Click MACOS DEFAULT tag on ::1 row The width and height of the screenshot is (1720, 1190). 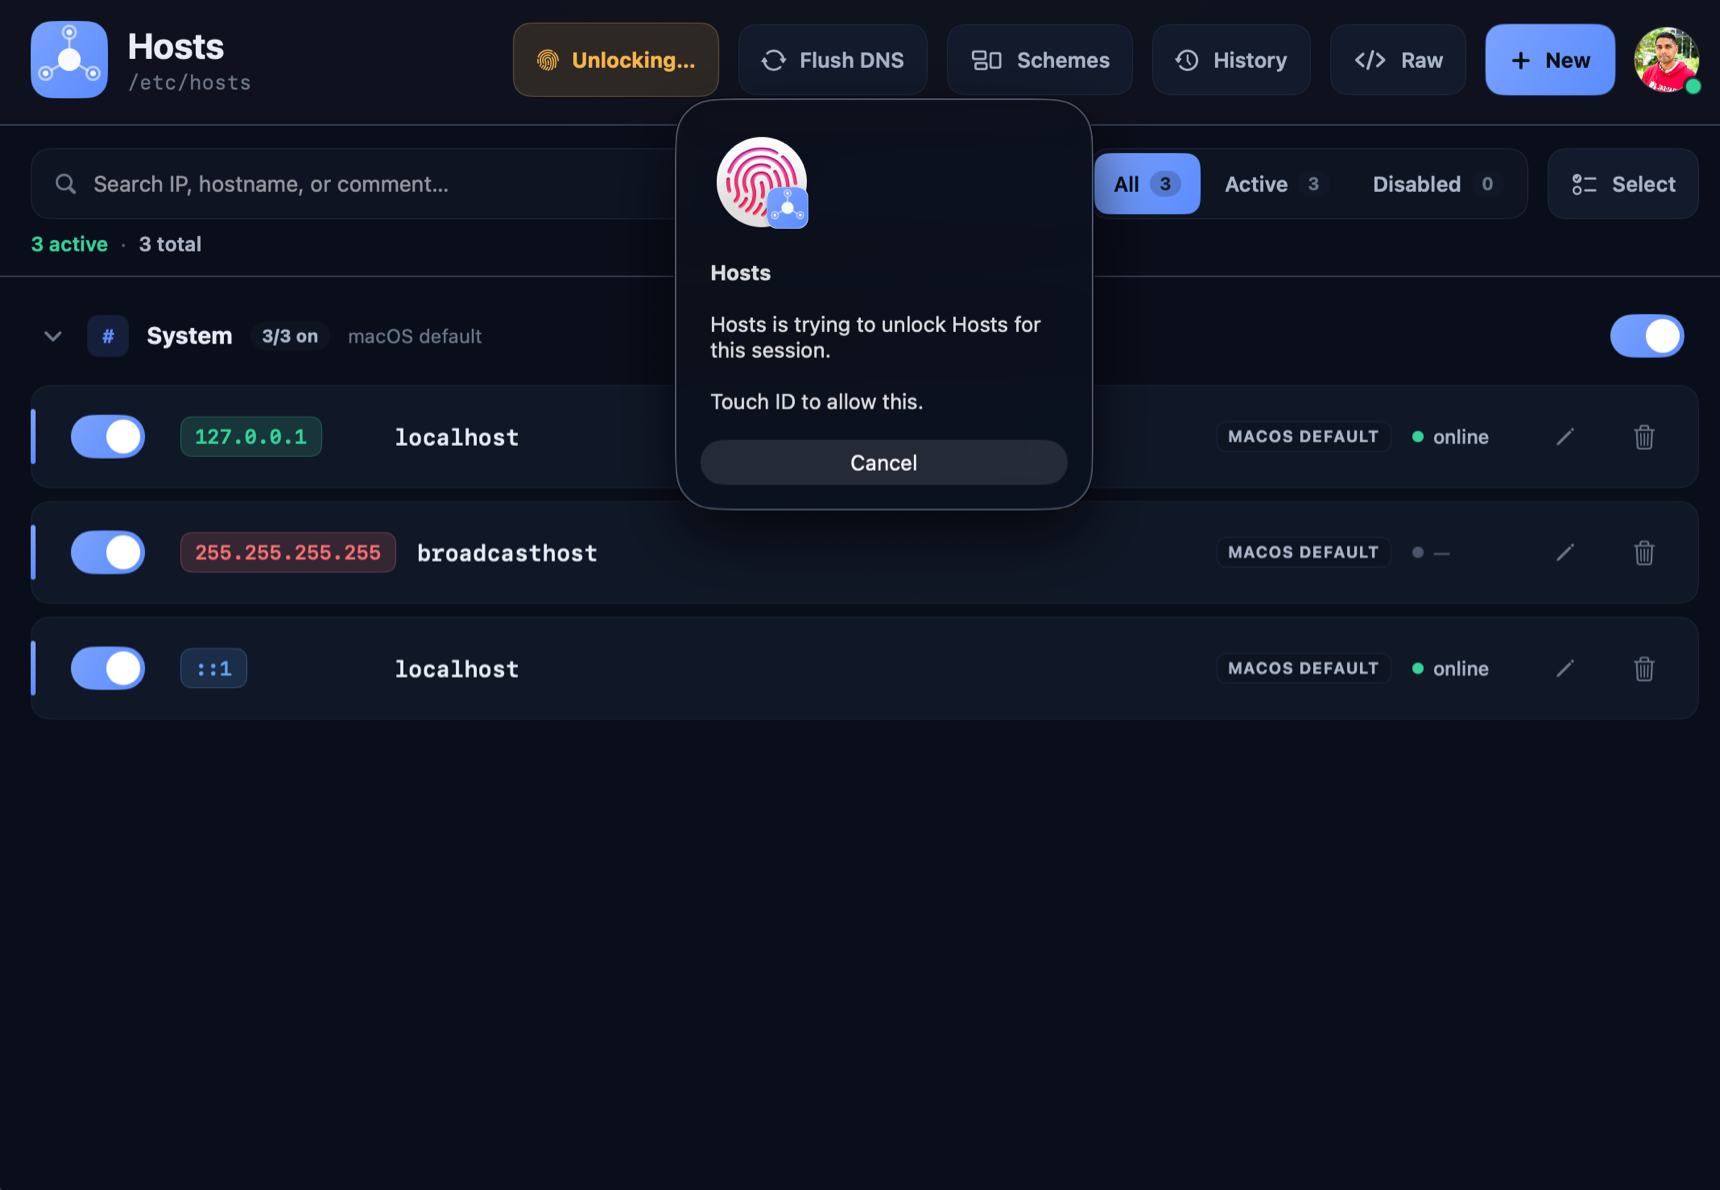click(x=1303, y=669)
